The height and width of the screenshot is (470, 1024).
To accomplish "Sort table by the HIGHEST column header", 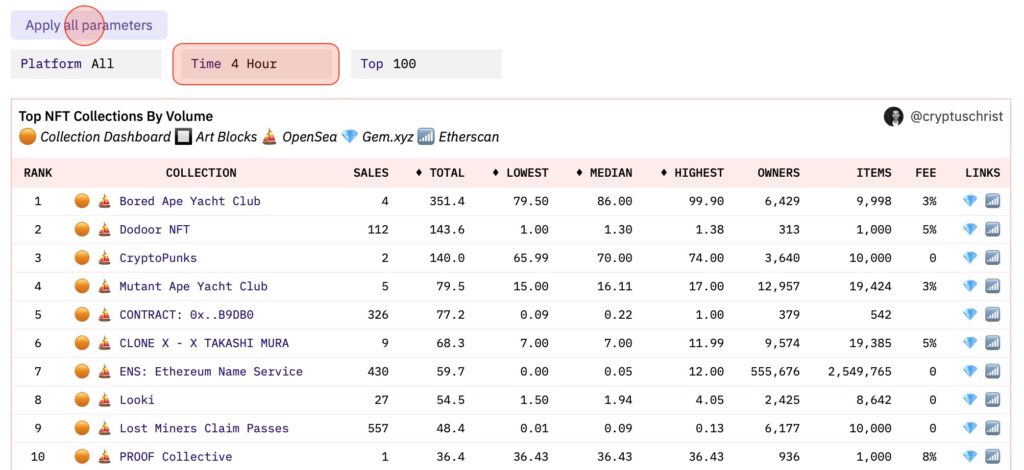I will click(692, 173).
